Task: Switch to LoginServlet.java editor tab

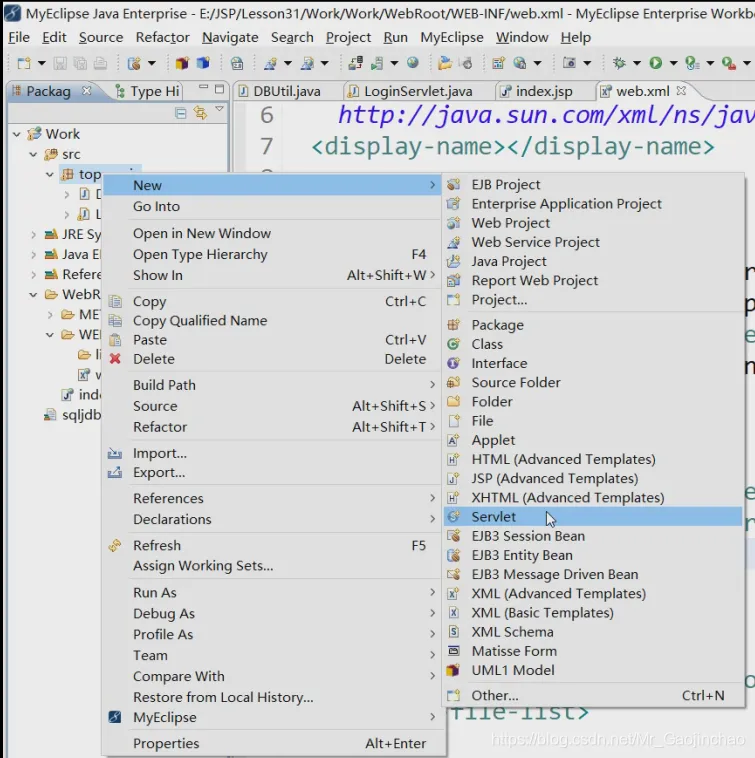Action: point(411,91)
